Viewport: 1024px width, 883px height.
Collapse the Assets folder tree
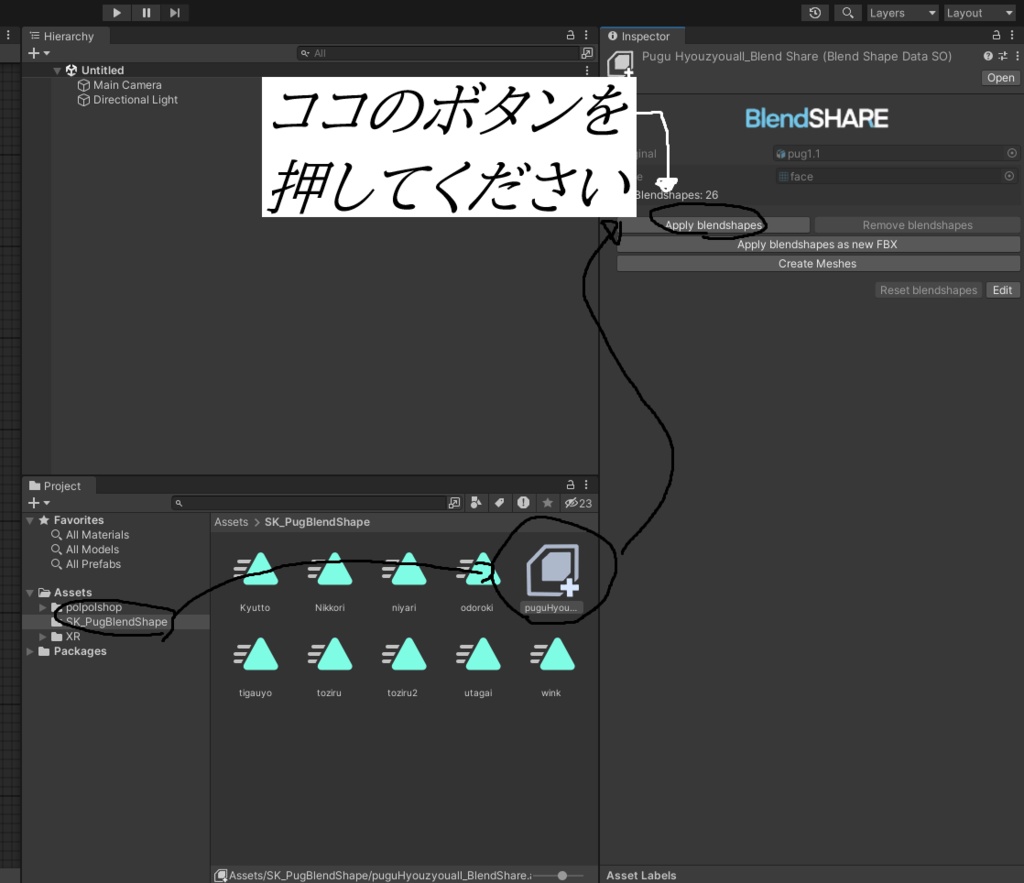[29, 592]
